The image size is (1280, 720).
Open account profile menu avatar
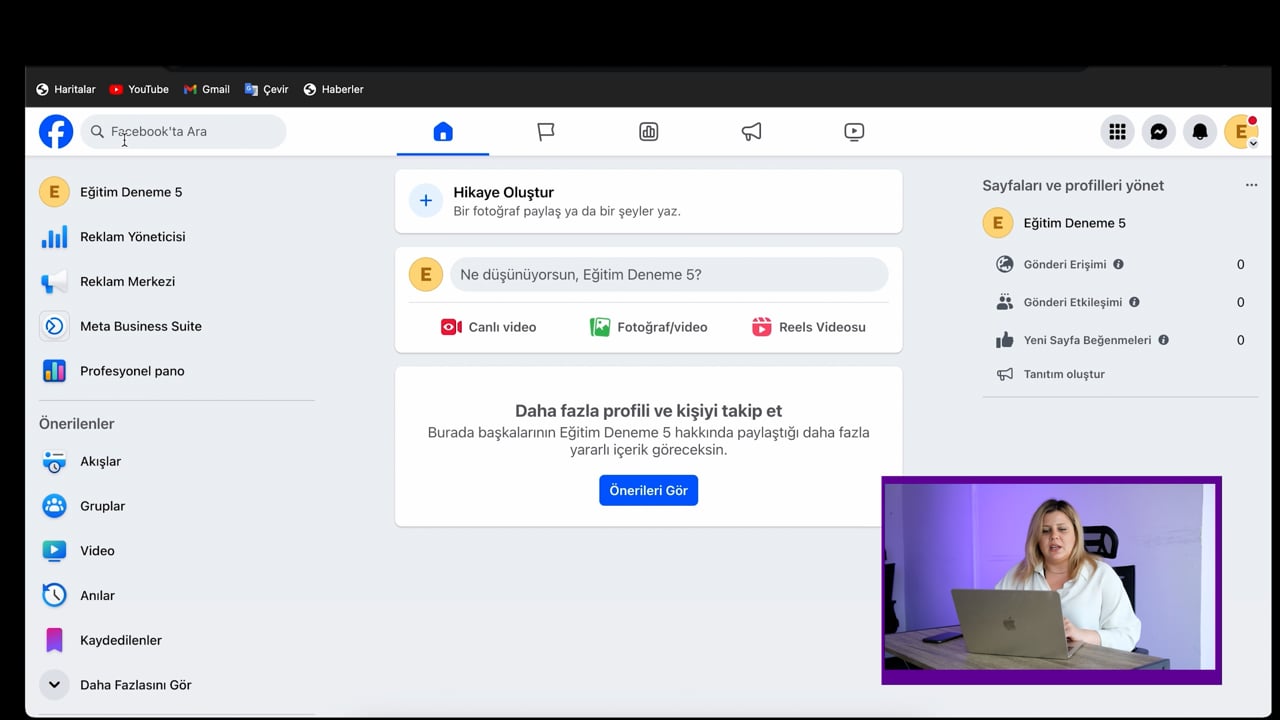[x=1241, y=131]
